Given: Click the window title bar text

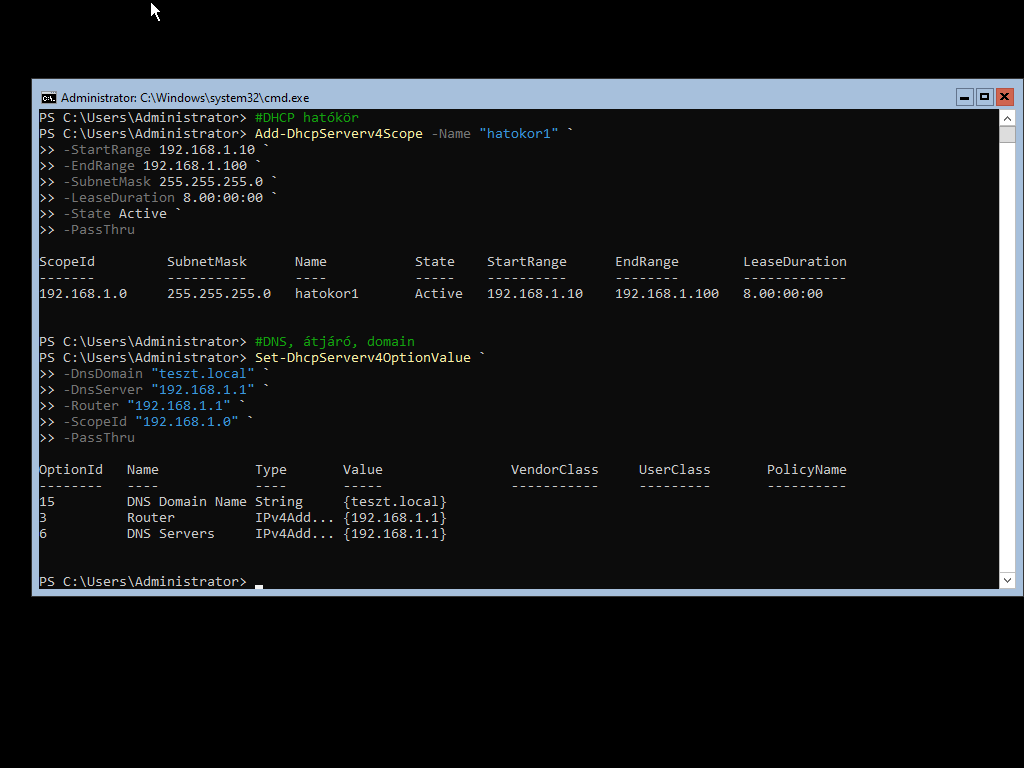Looking at the screenshot, I should 185,98.
